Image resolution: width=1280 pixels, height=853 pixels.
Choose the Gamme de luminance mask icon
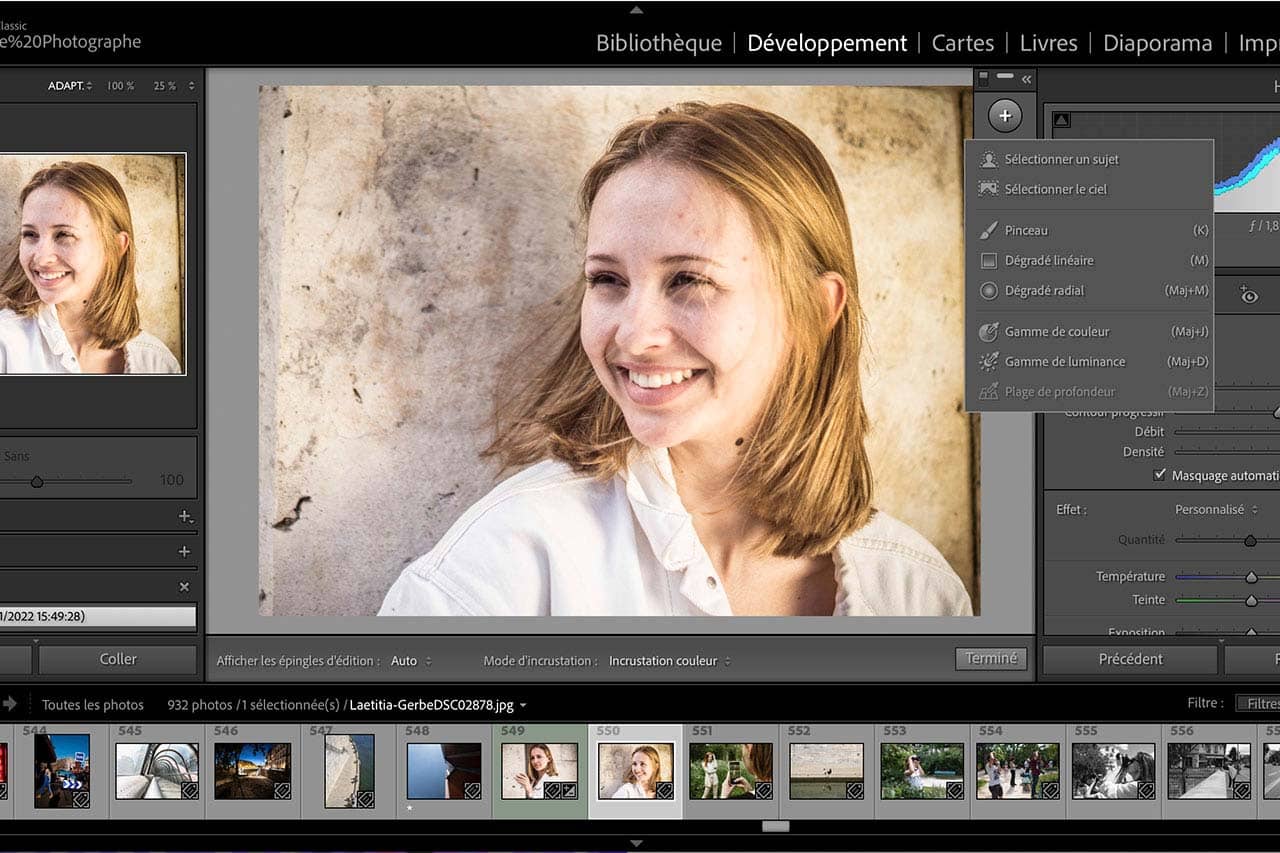pyautogui.click(x=988, y=361)
